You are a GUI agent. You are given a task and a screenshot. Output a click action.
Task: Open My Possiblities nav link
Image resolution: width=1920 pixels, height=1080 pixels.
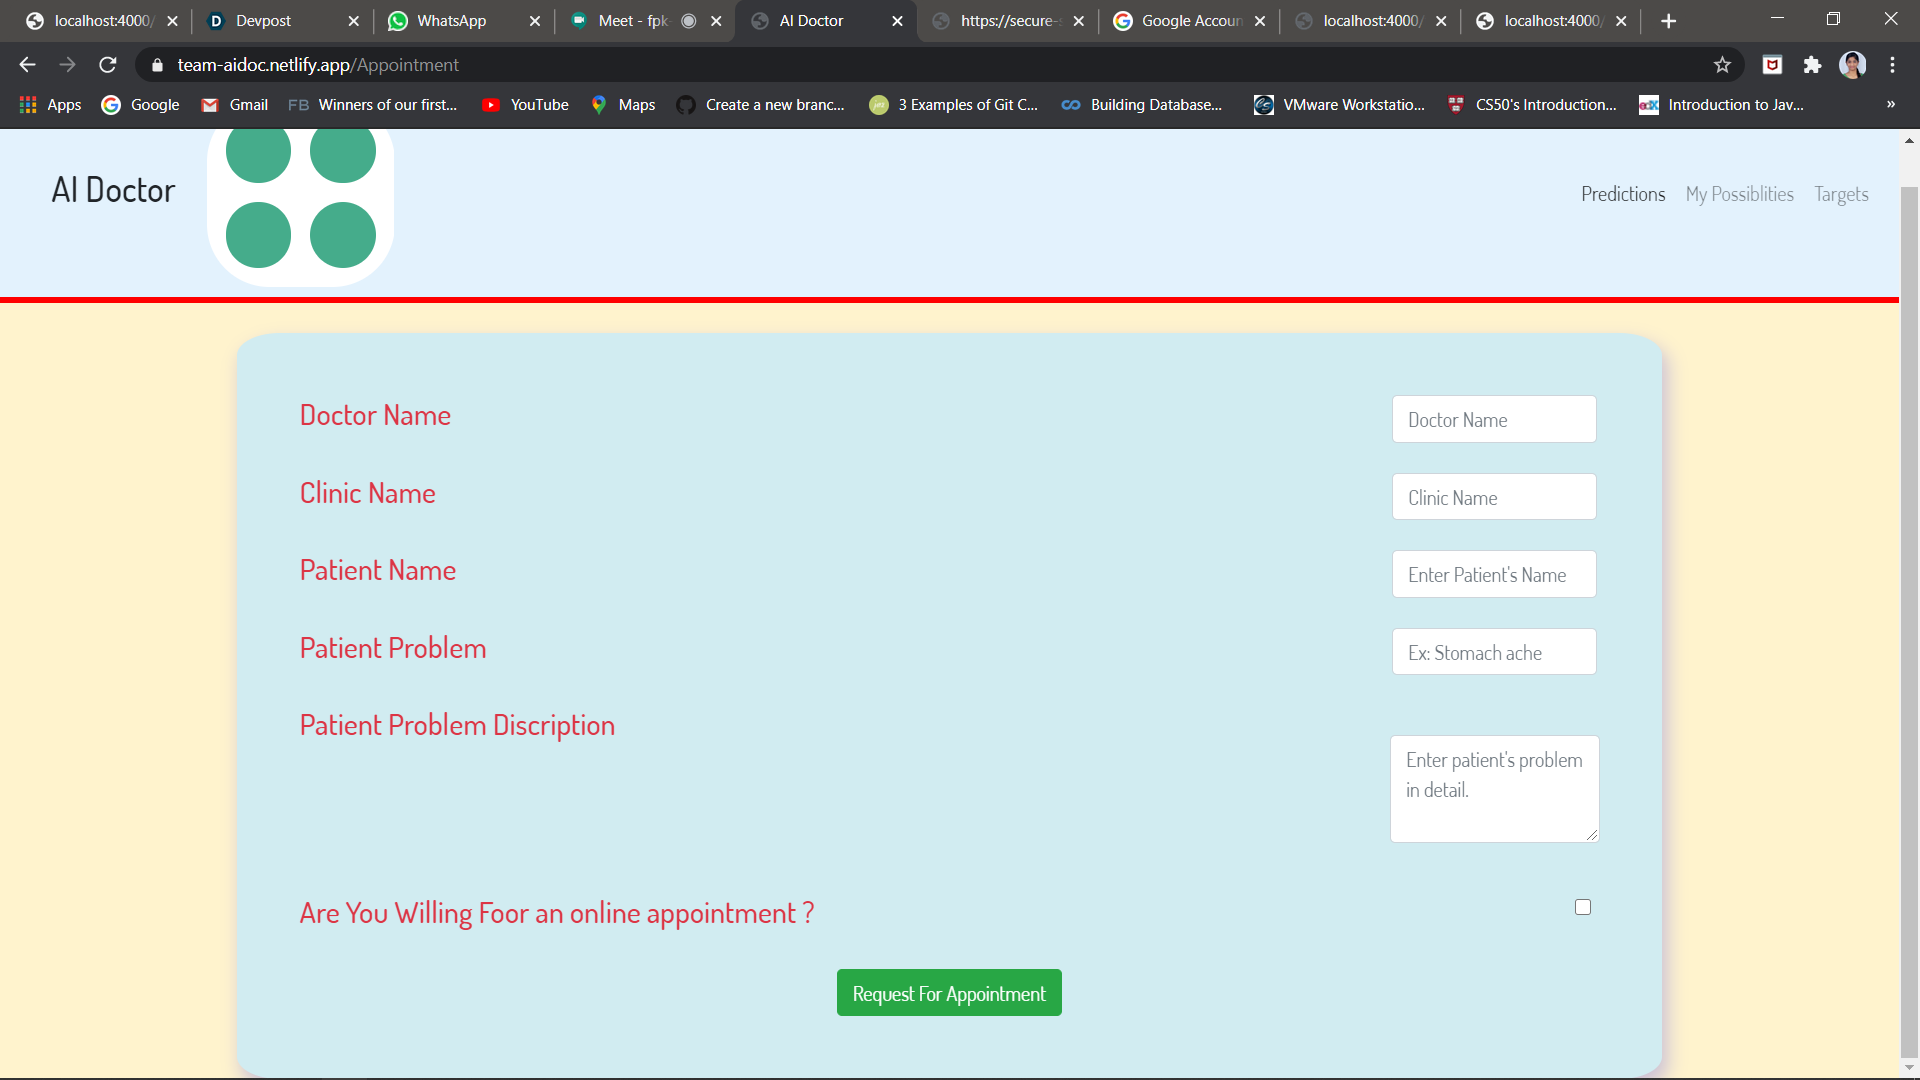point(1739,194)
